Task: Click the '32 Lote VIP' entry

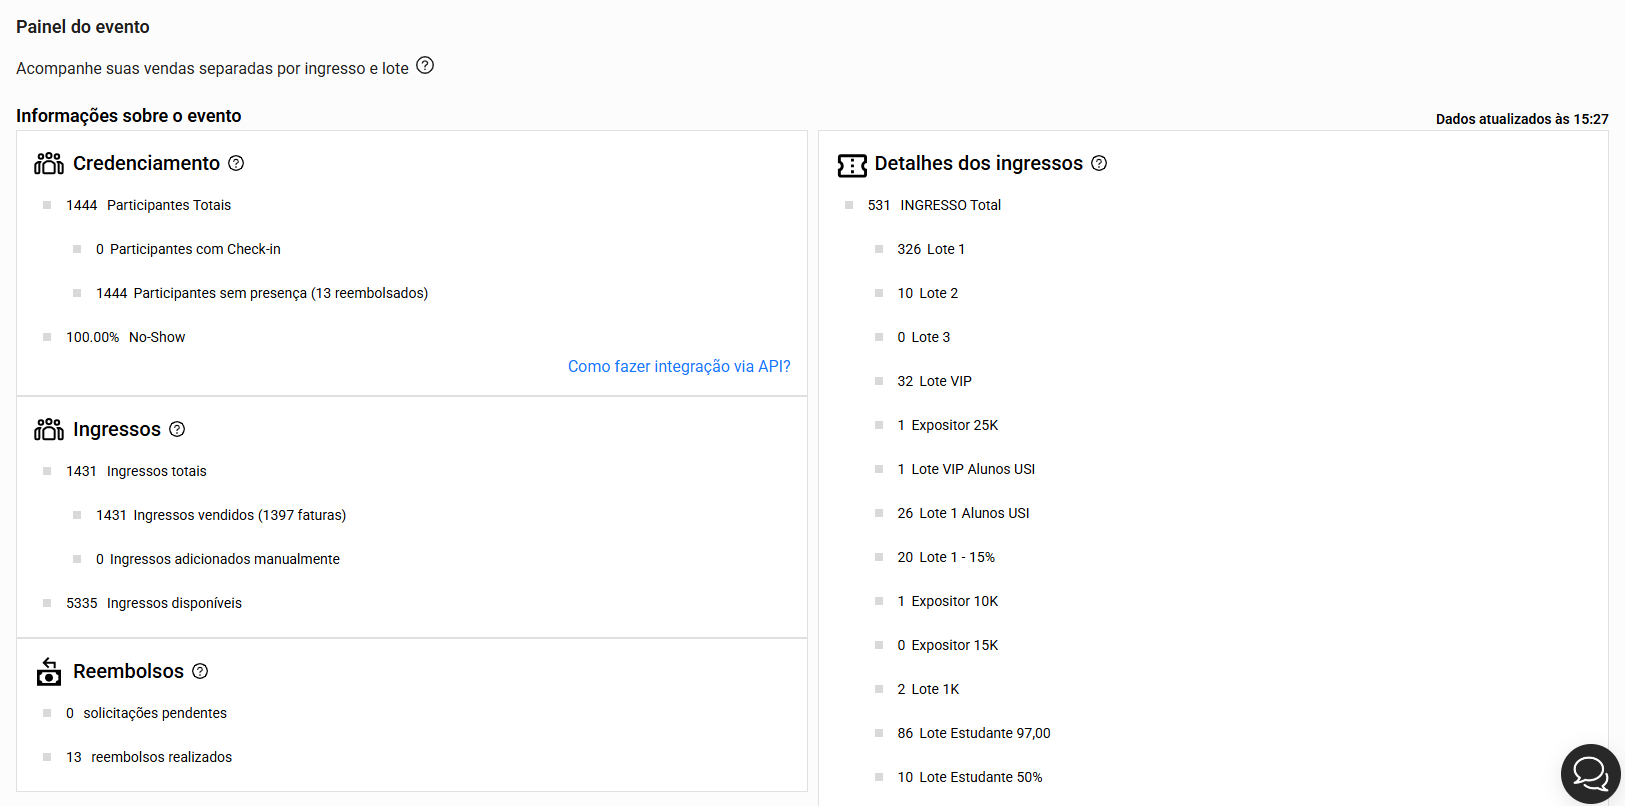Action: coord(934,381)
